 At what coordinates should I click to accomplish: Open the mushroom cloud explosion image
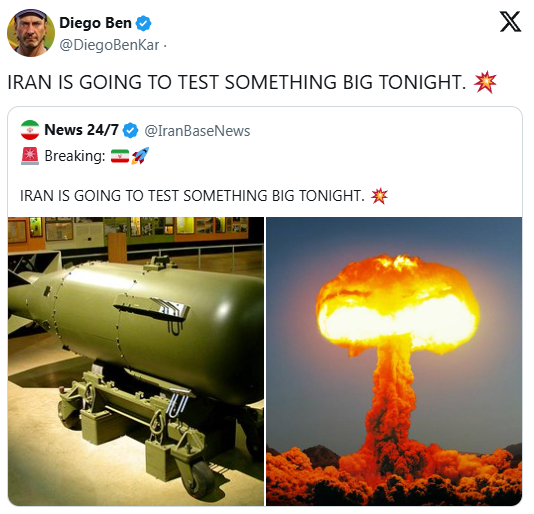click(394, 361)
